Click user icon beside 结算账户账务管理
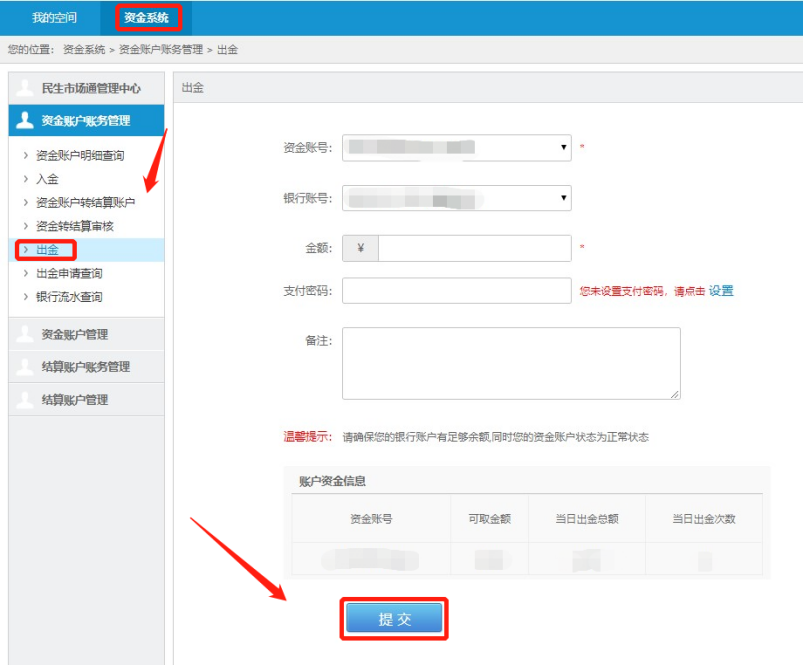Screen dimensions: 803x665 coord(24,367)
